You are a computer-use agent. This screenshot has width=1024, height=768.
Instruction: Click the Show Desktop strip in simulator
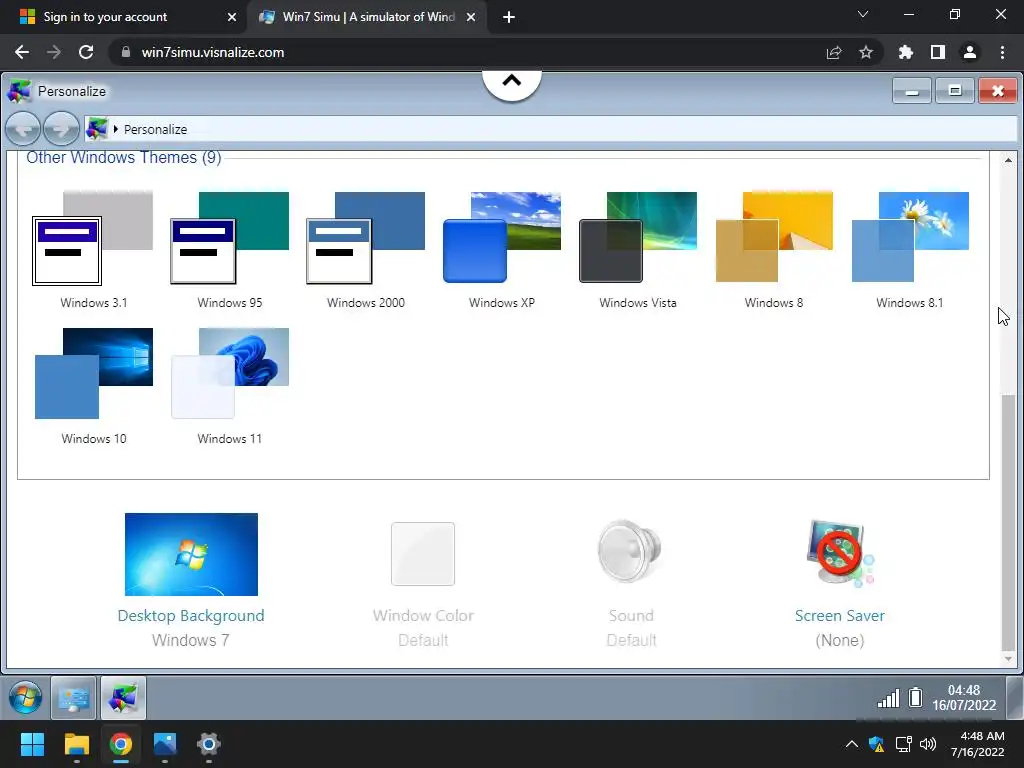[1014, 697]
